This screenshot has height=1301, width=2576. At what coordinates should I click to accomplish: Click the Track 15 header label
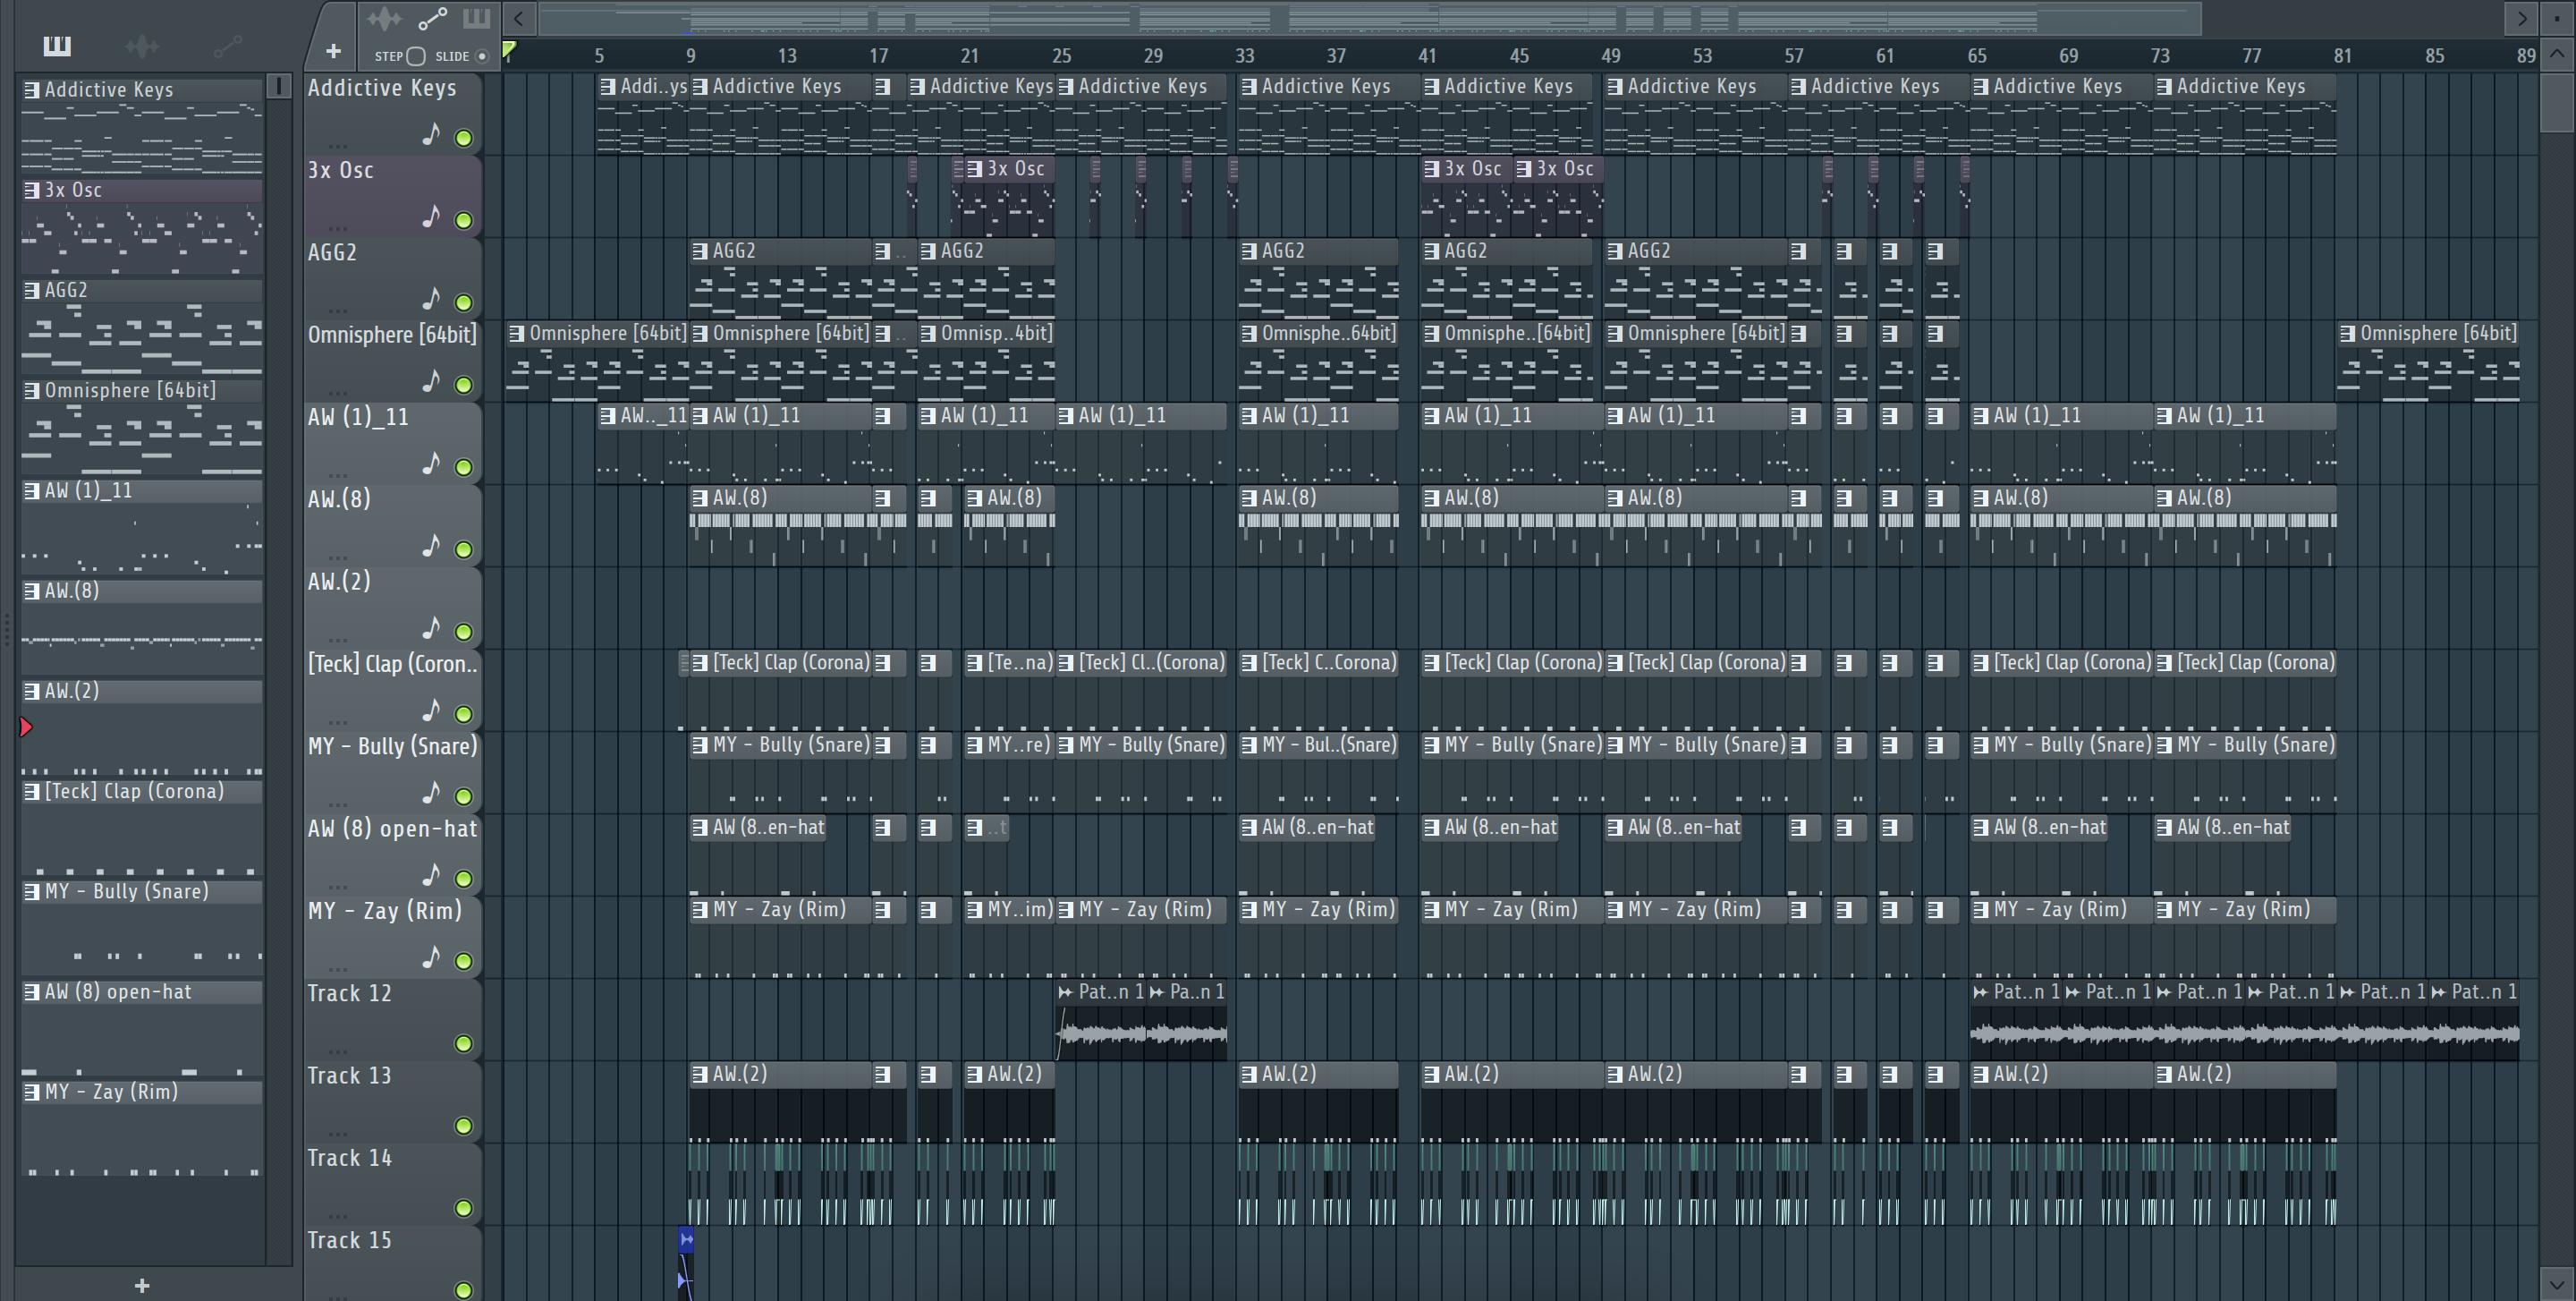(x=349, y=1240)
